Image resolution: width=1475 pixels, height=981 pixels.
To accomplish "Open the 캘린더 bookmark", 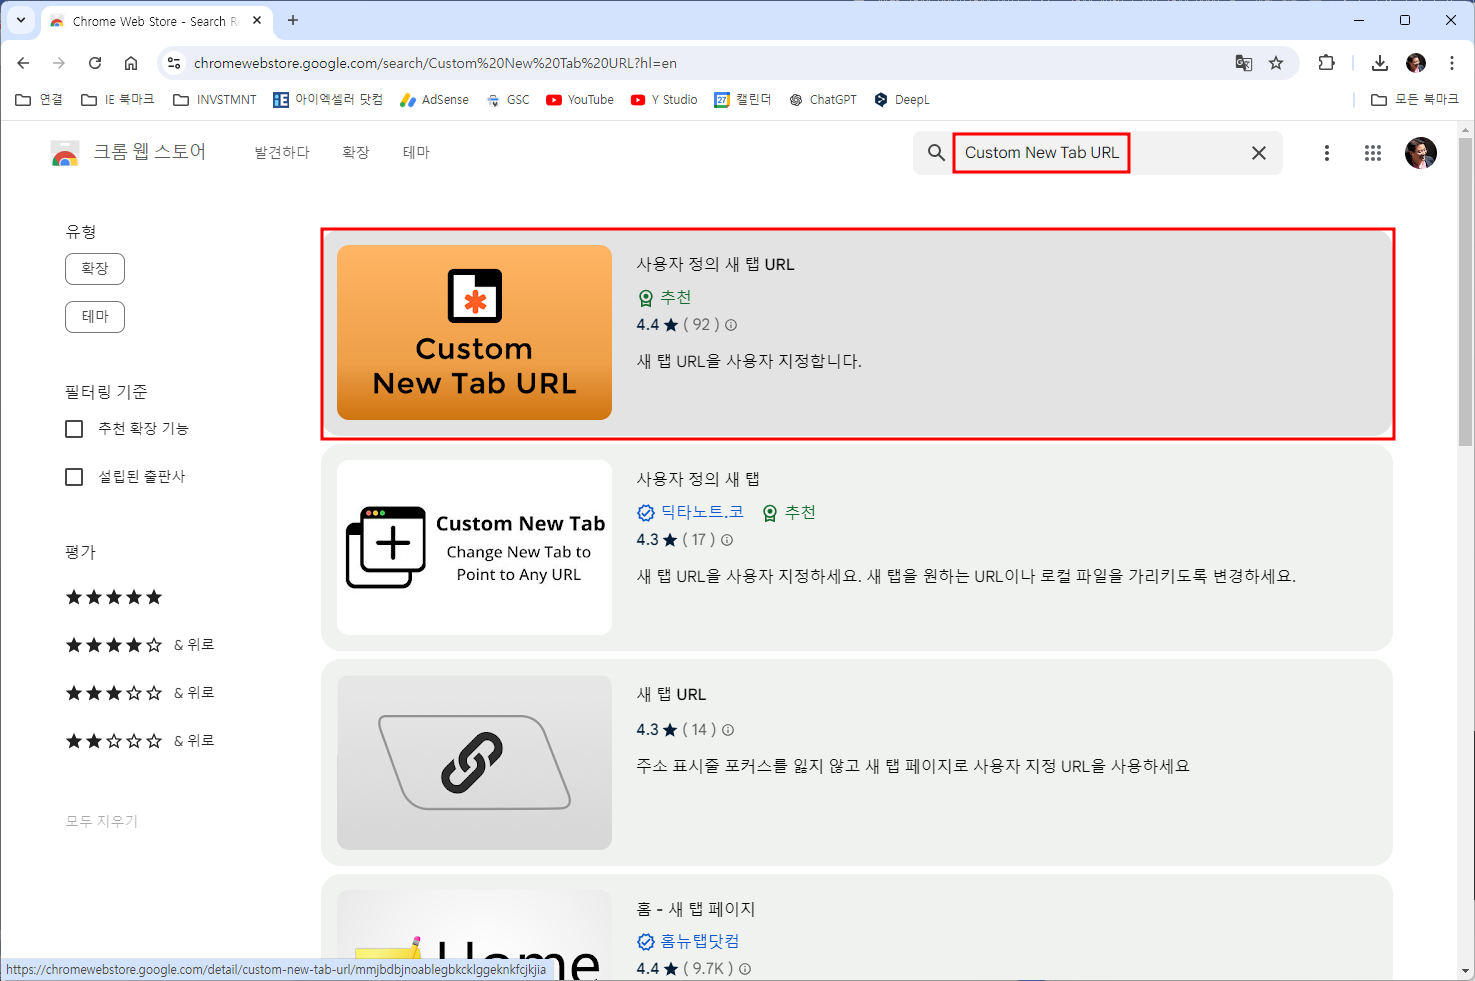I will pos(743,100).
